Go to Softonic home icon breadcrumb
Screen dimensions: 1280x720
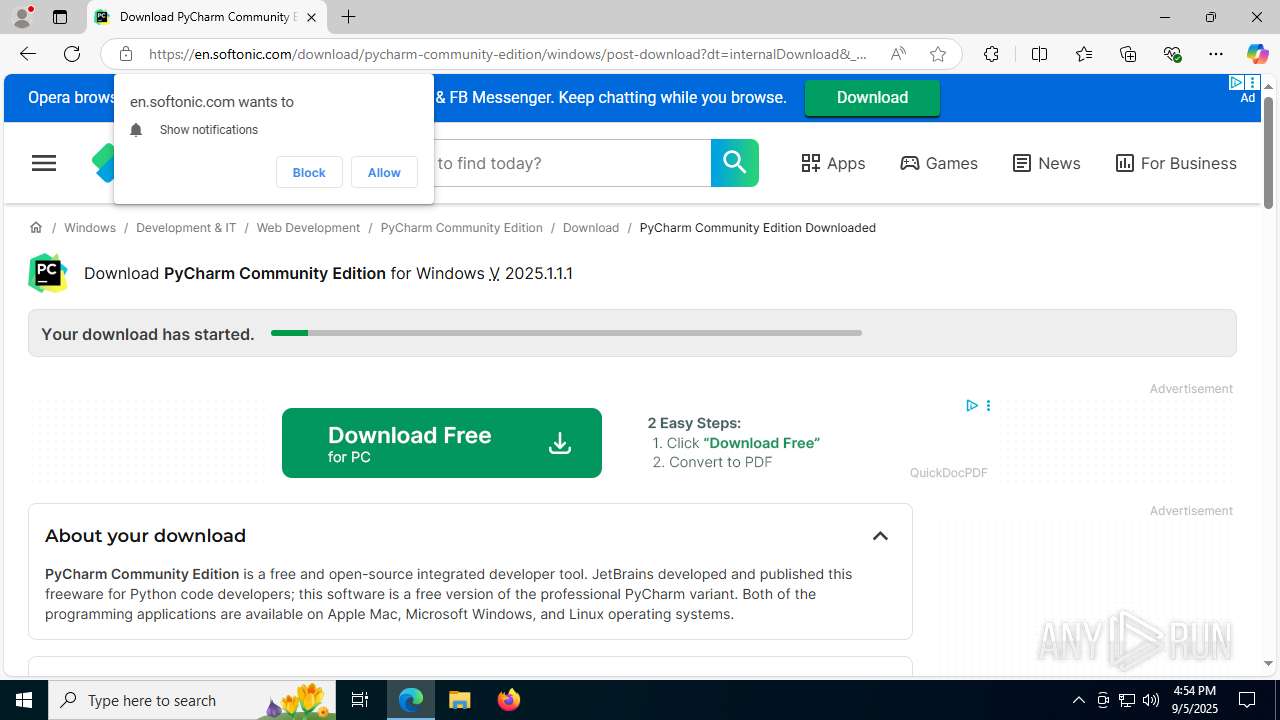click(36, 228)
